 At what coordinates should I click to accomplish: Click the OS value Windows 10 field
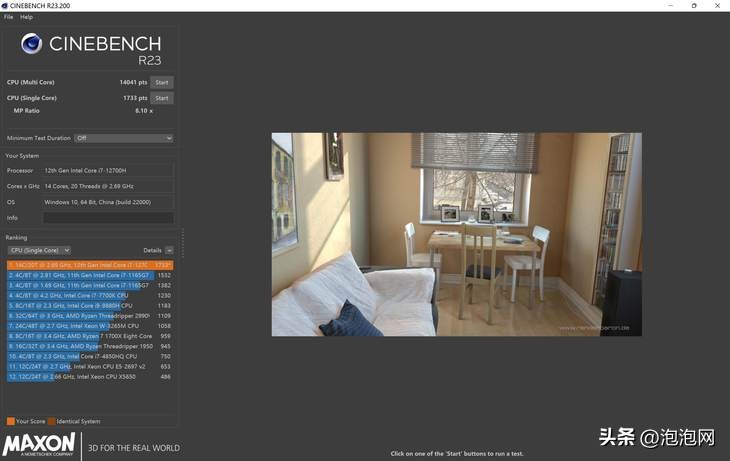[108, 202]
